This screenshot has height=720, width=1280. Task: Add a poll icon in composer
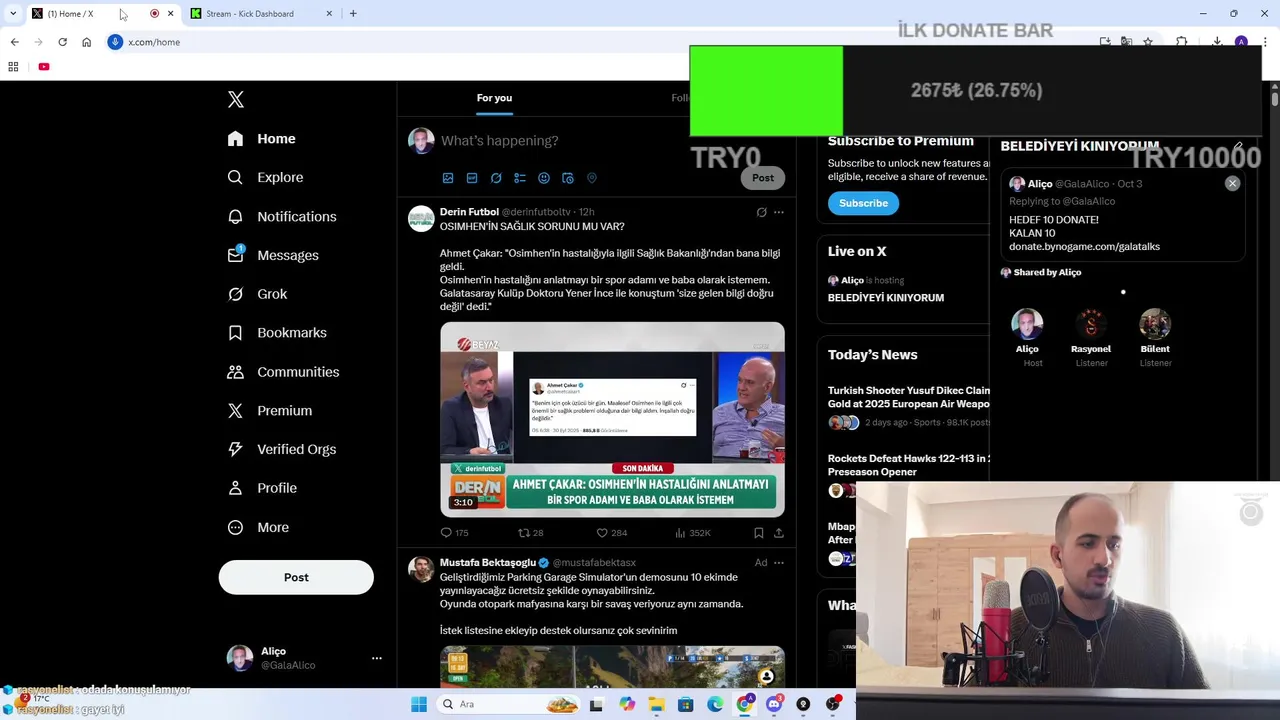520,178
